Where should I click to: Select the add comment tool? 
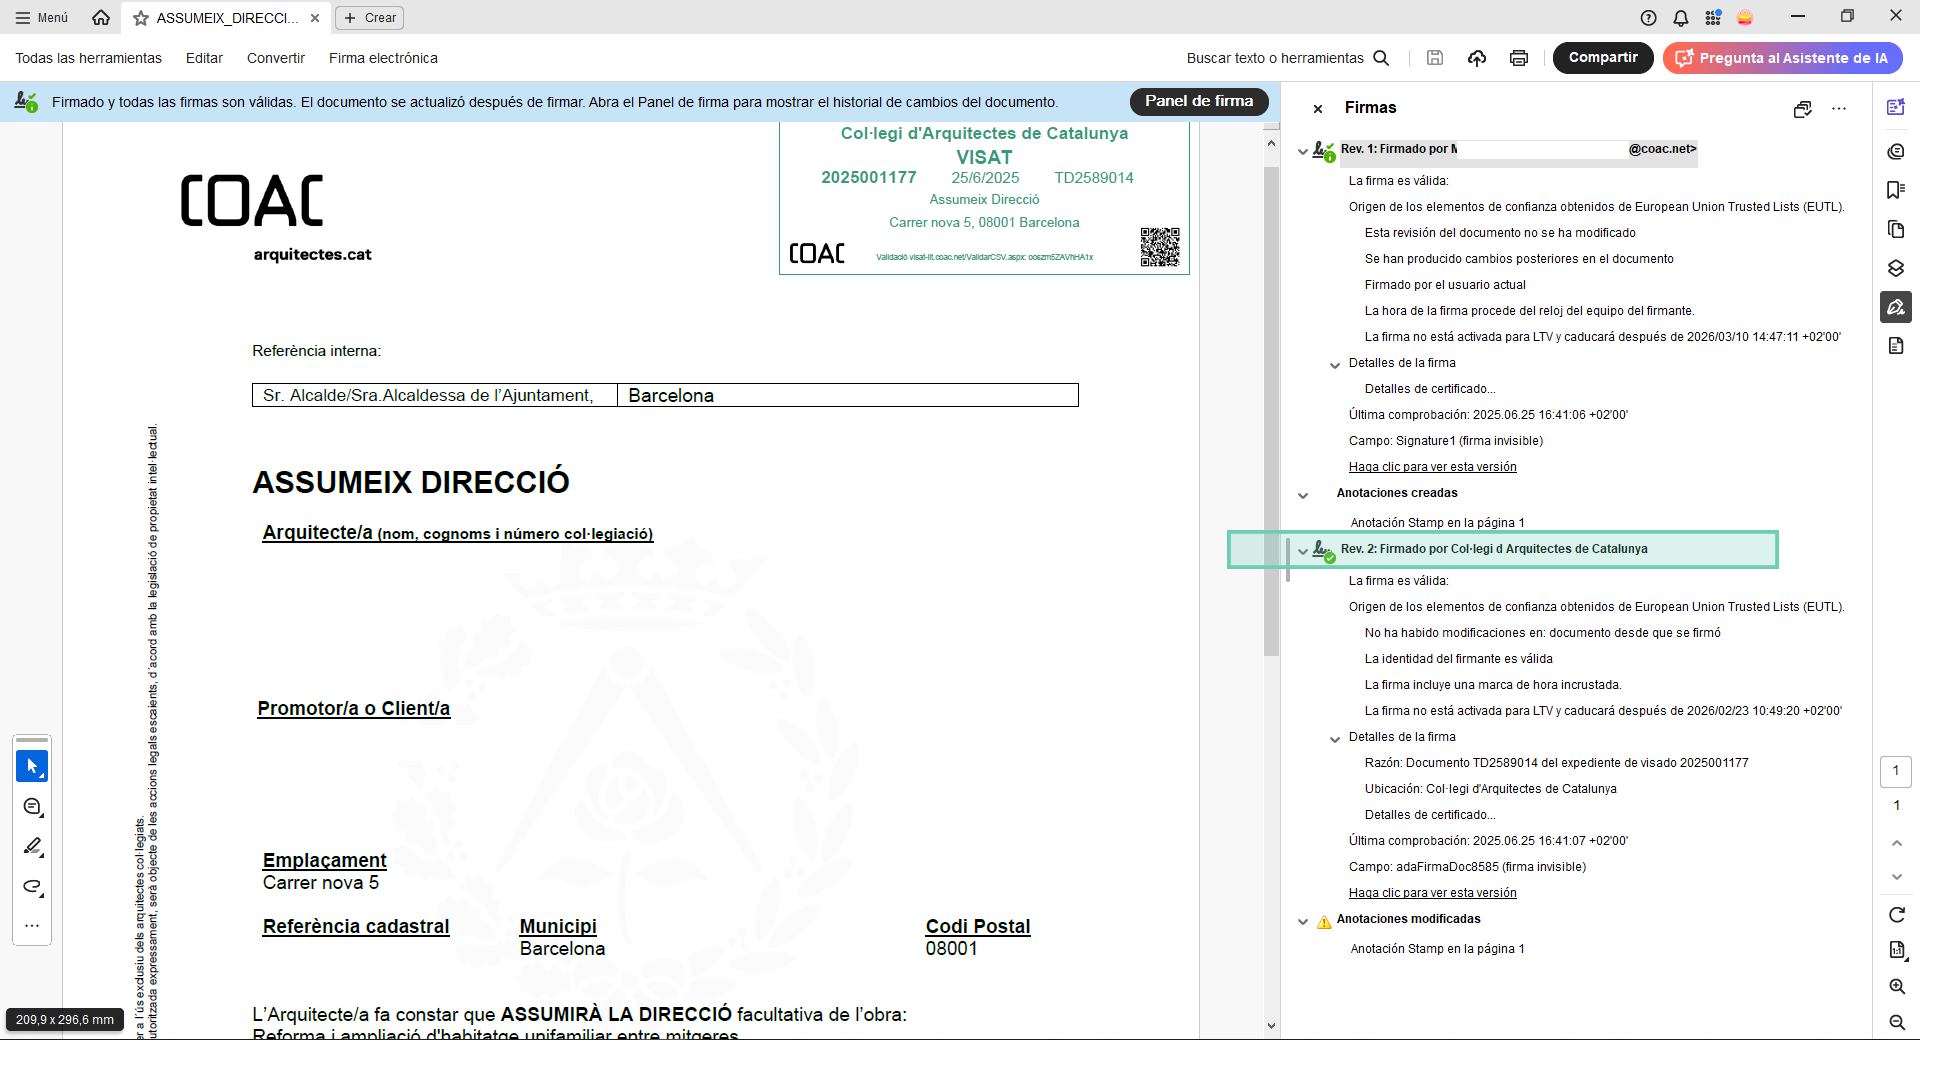[x=32, y=807]
